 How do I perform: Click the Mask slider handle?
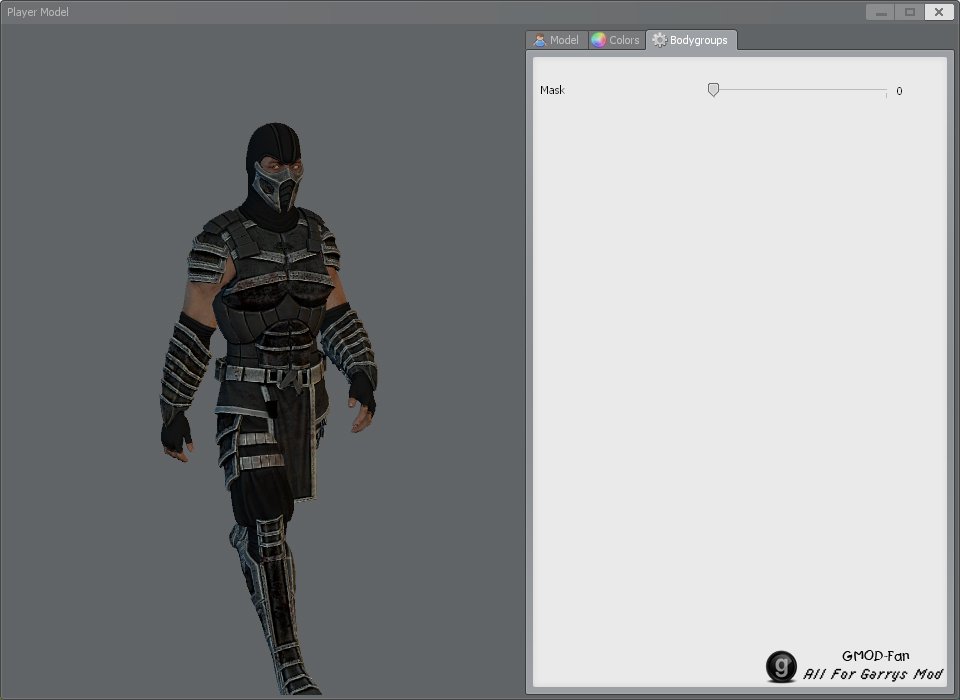click(713, 90)
